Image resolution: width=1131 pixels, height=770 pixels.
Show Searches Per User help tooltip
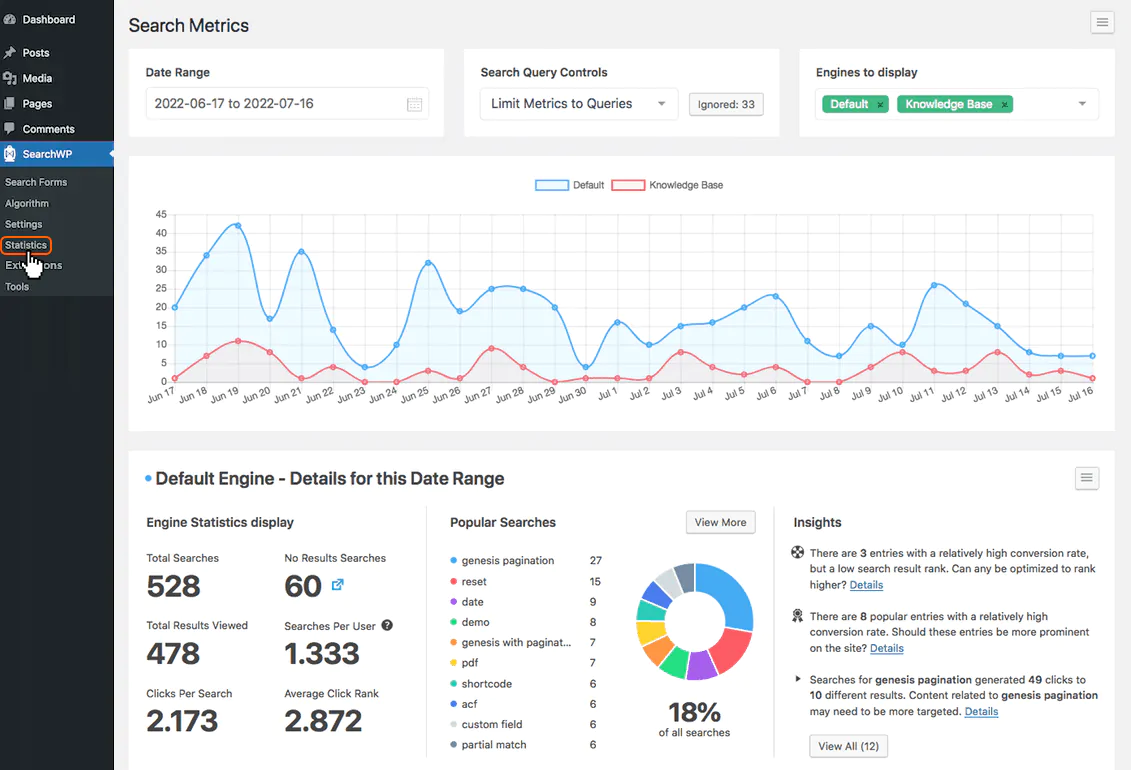pos(387,625)
